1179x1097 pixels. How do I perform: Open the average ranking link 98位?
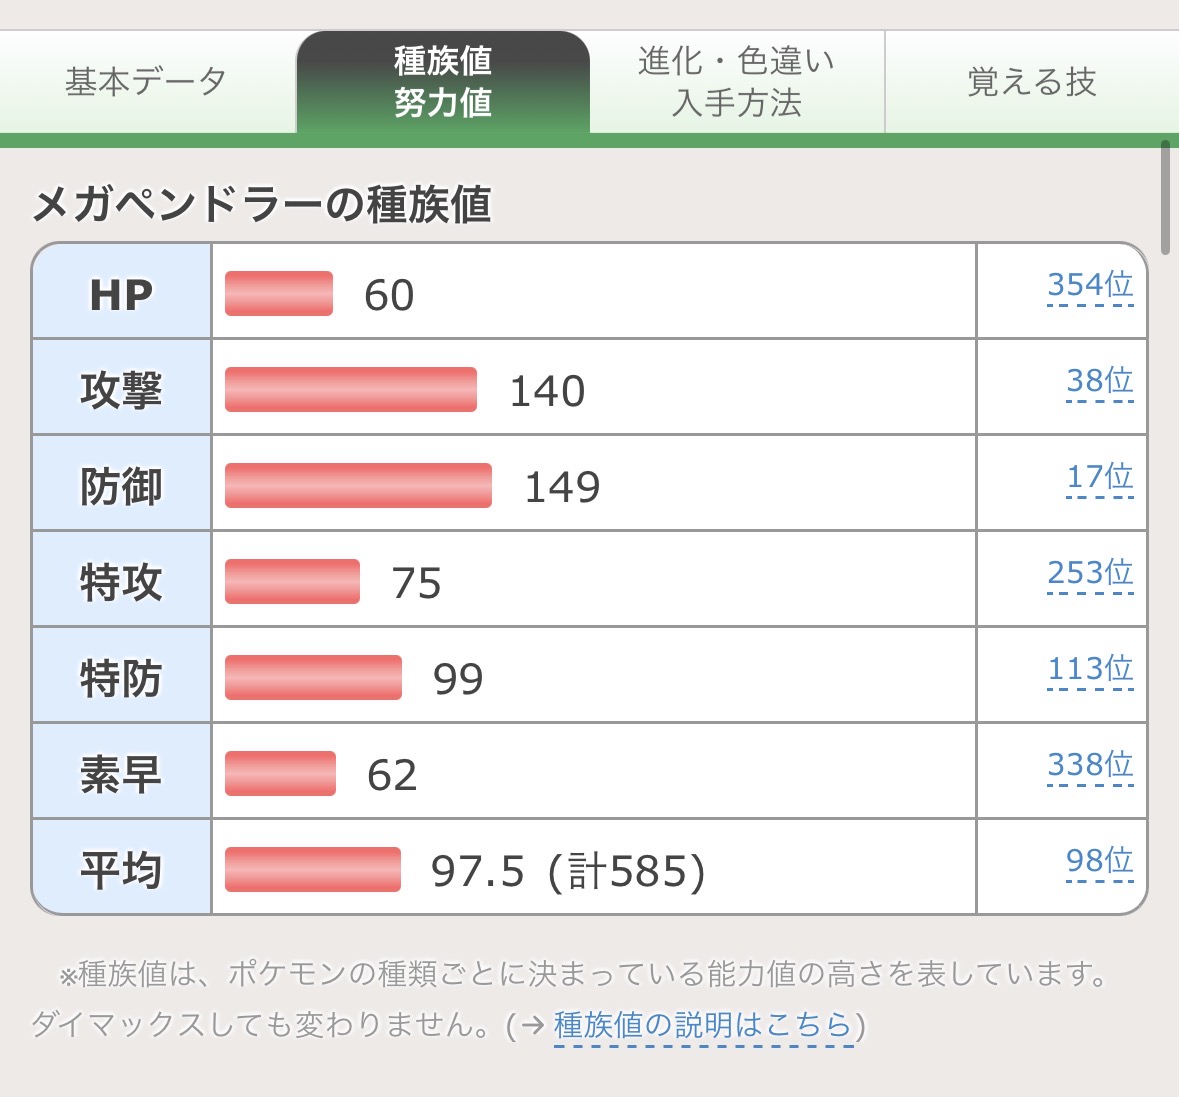coord(1099,862)
